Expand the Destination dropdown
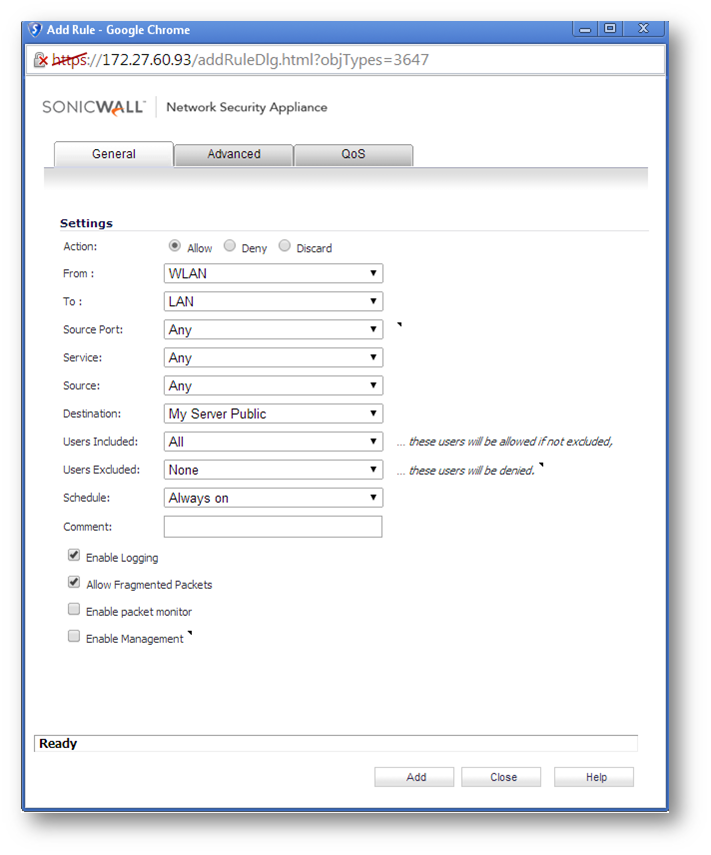 click(x=273, y=414)
